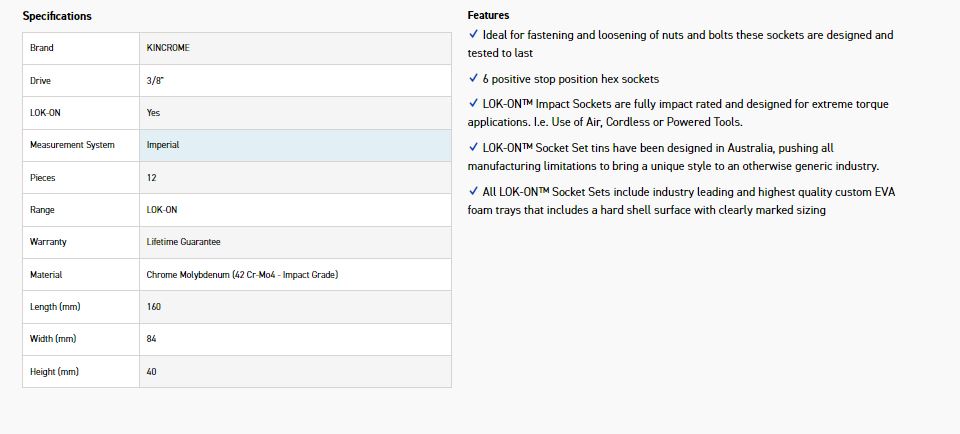Image resolution: width=960 pixels, height=434 pixels.
Task: Click the Pieces value of 12
Action: (152, 177)
